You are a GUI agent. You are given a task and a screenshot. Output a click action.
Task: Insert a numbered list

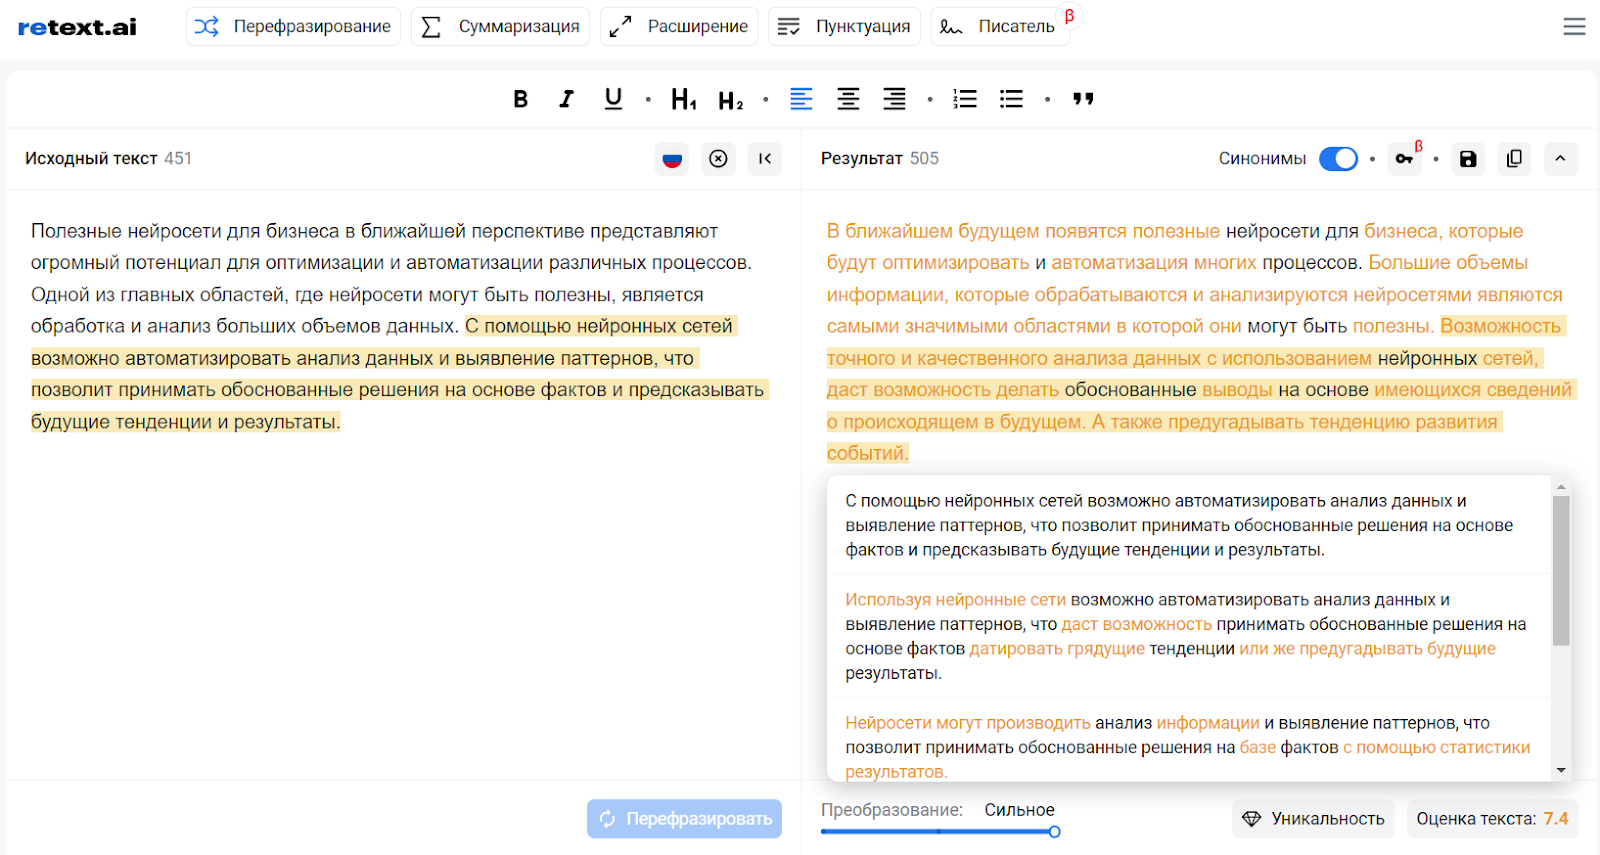coord(965,99)
